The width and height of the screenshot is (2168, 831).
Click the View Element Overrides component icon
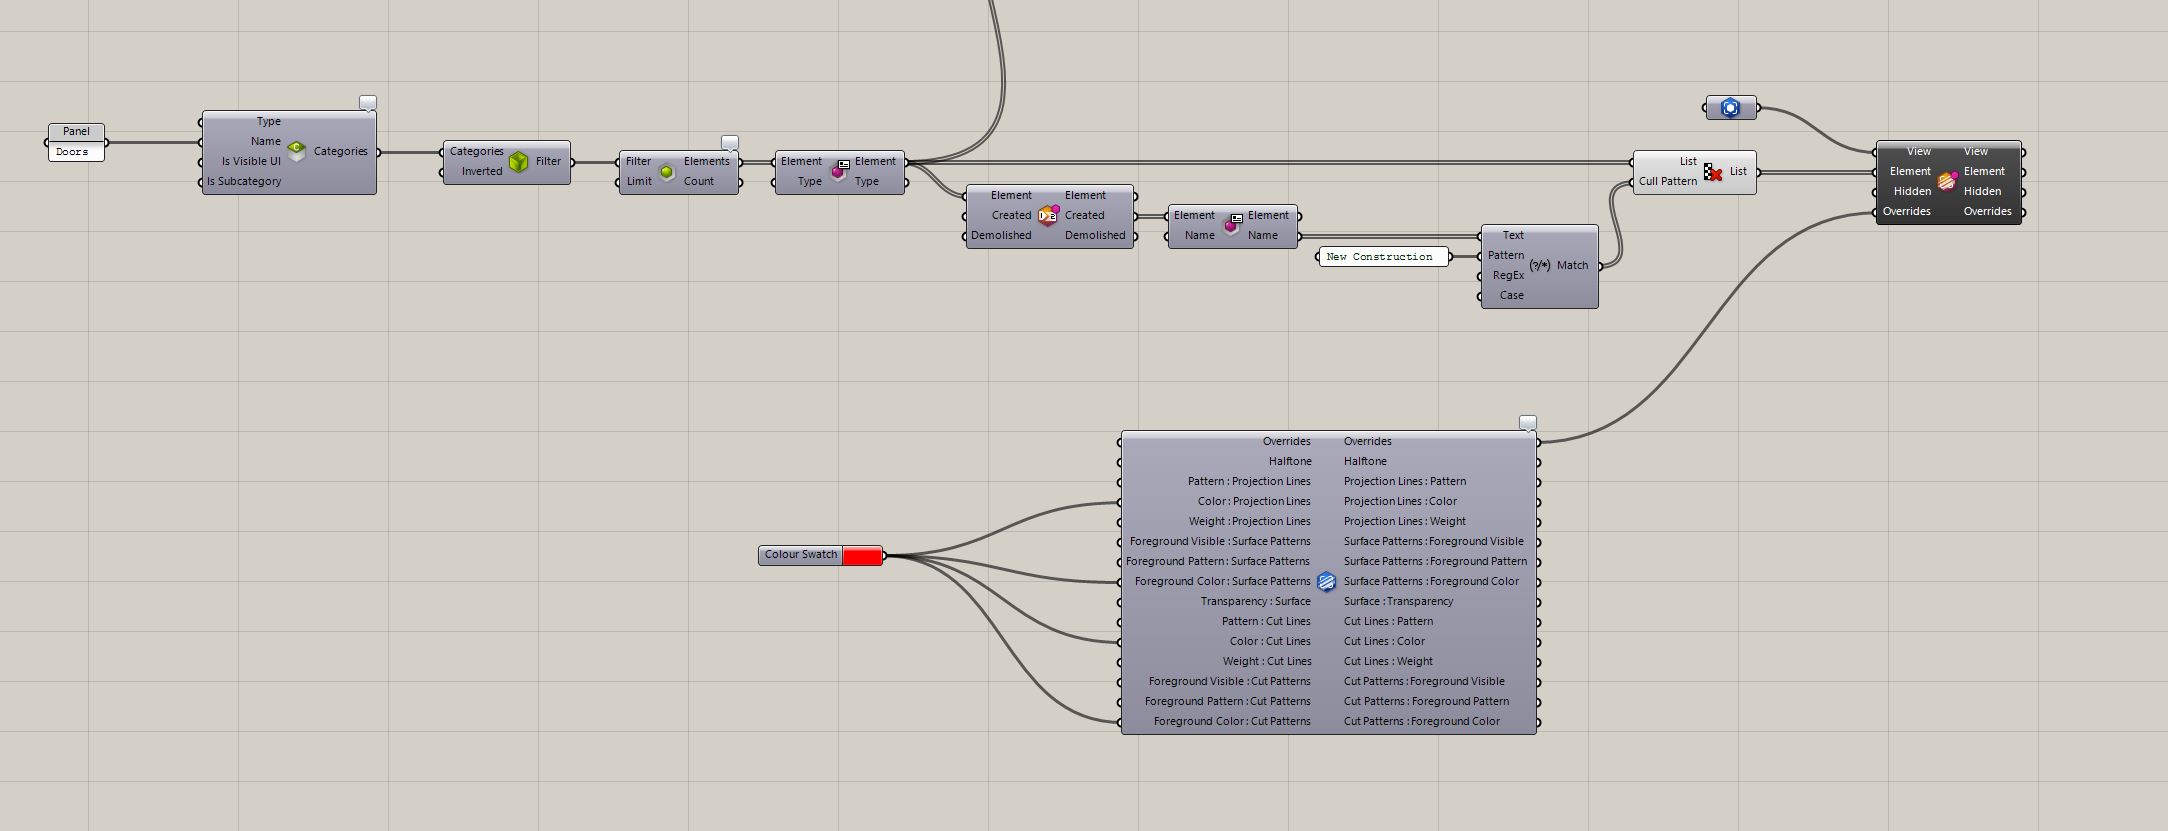1947,181
